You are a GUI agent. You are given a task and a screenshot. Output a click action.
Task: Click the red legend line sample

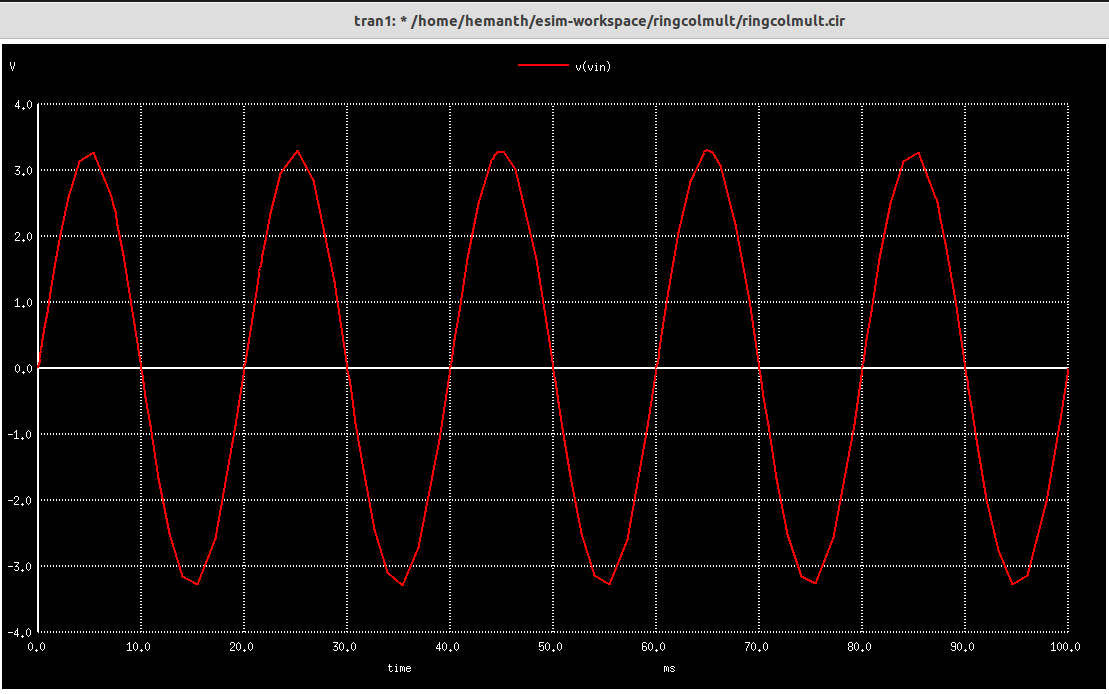point(542,66)
